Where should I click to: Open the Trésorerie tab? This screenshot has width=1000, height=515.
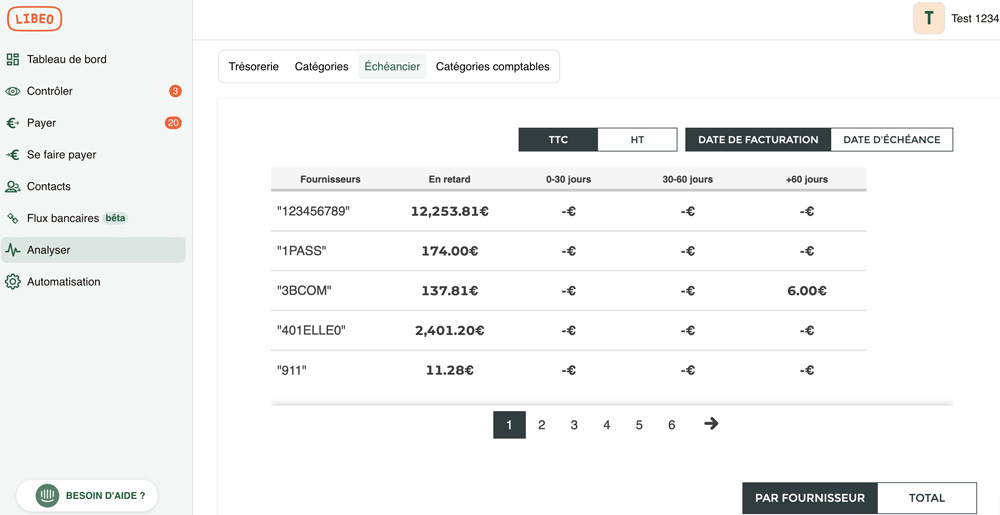[x=253, y=67]
